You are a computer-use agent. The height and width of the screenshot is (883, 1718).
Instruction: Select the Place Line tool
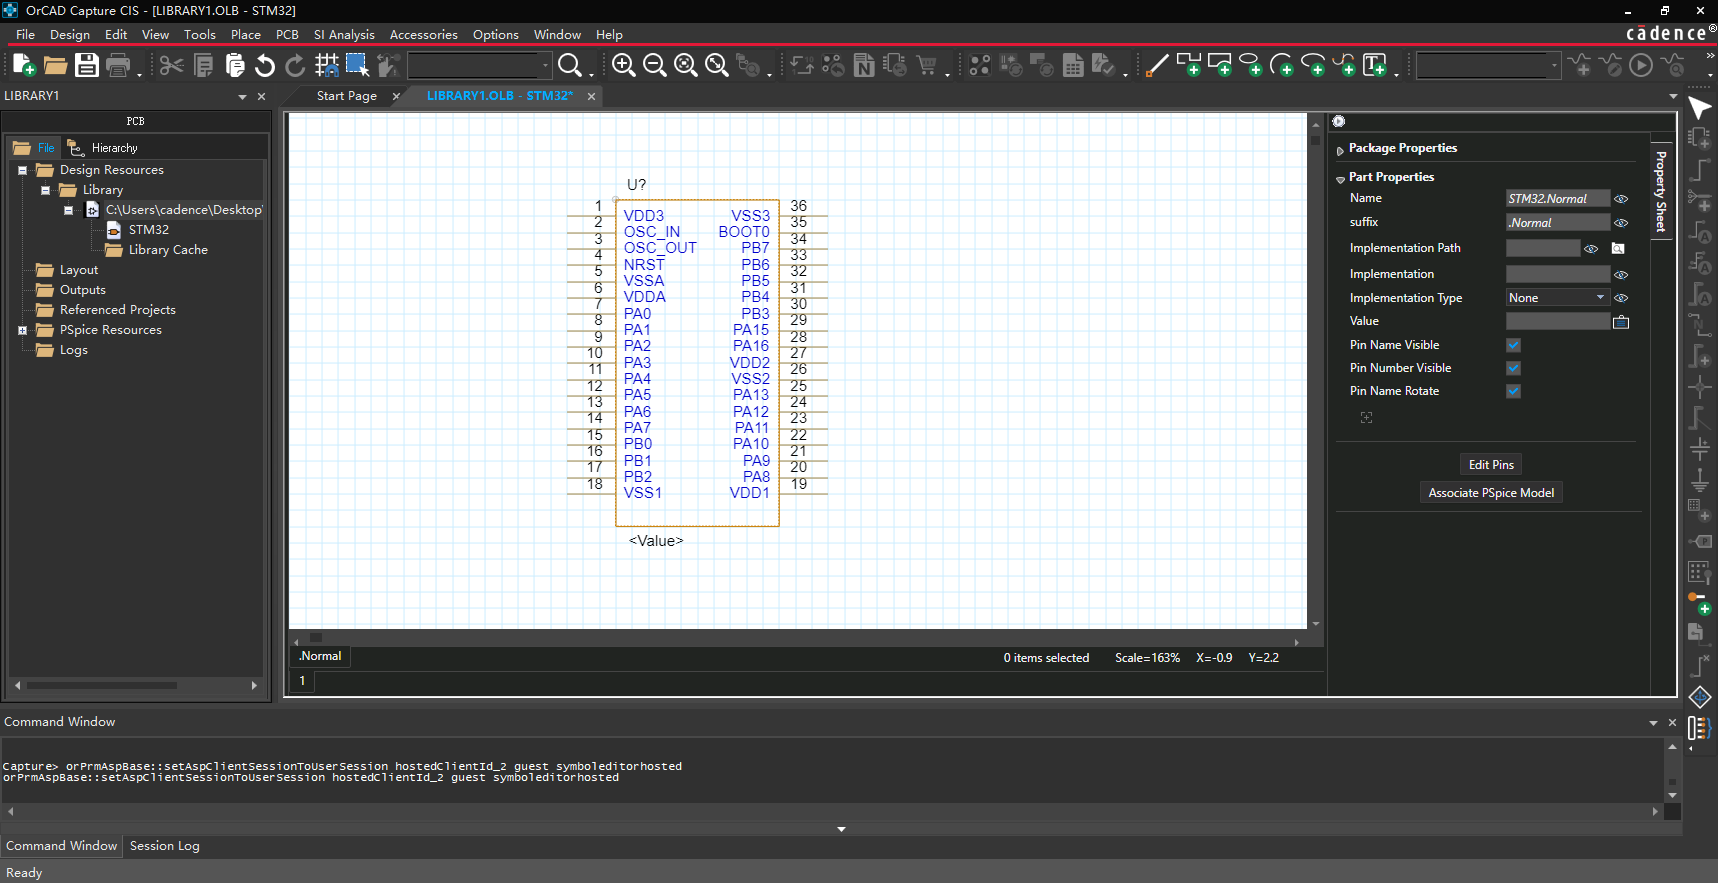(1157, 65)
